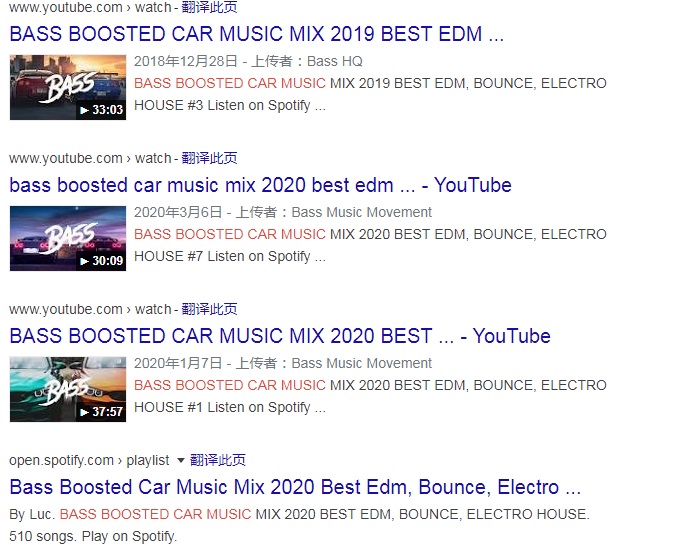Viewport: 694px width, 545px height.
Task: Open the 2019 BEST EDM mix result title
Action: (x=257, y=34)
